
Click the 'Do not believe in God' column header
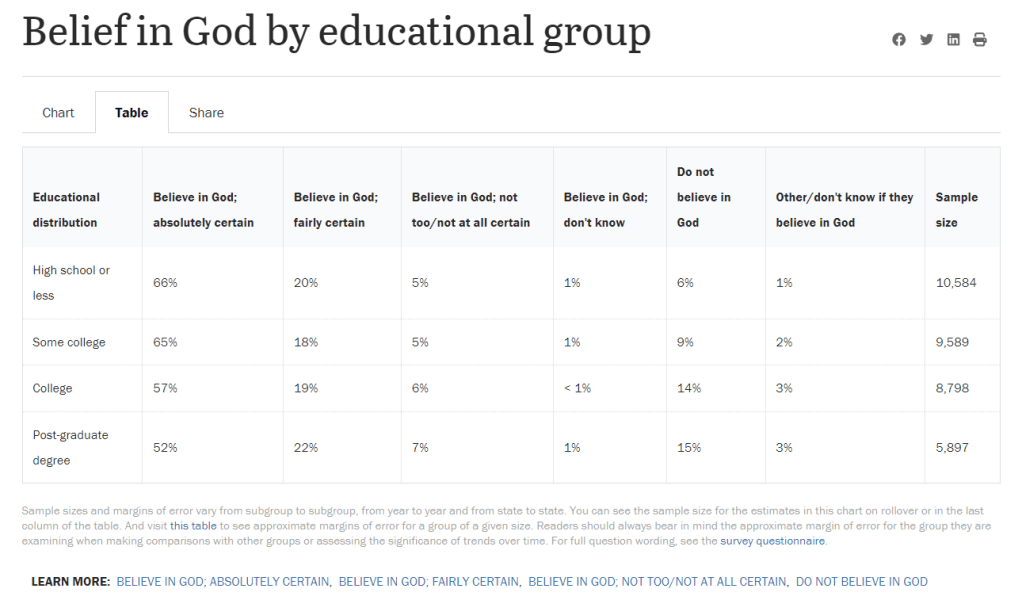click(703, 197)
